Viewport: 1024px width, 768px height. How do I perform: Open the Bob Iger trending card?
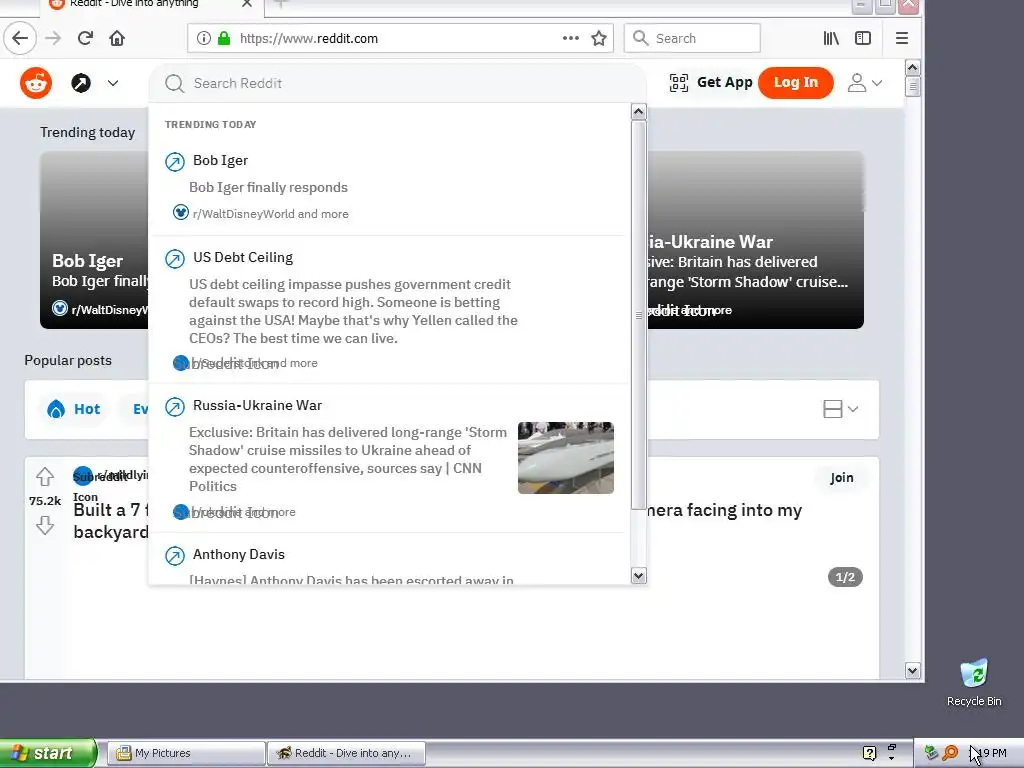pyautogui.click(x=95, y=240)
